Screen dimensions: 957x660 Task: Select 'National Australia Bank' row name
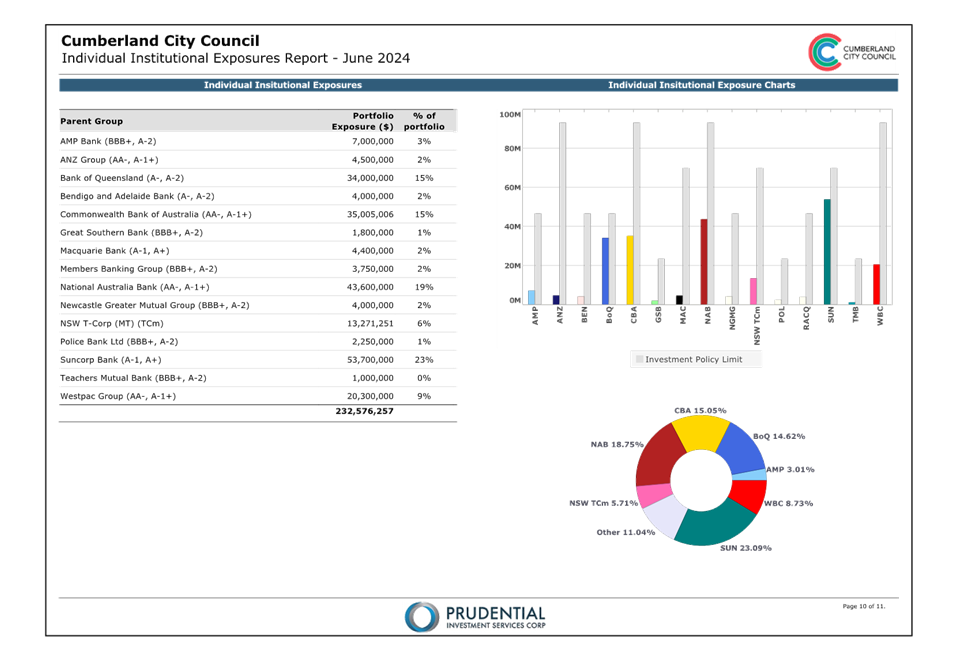(135, 287)
